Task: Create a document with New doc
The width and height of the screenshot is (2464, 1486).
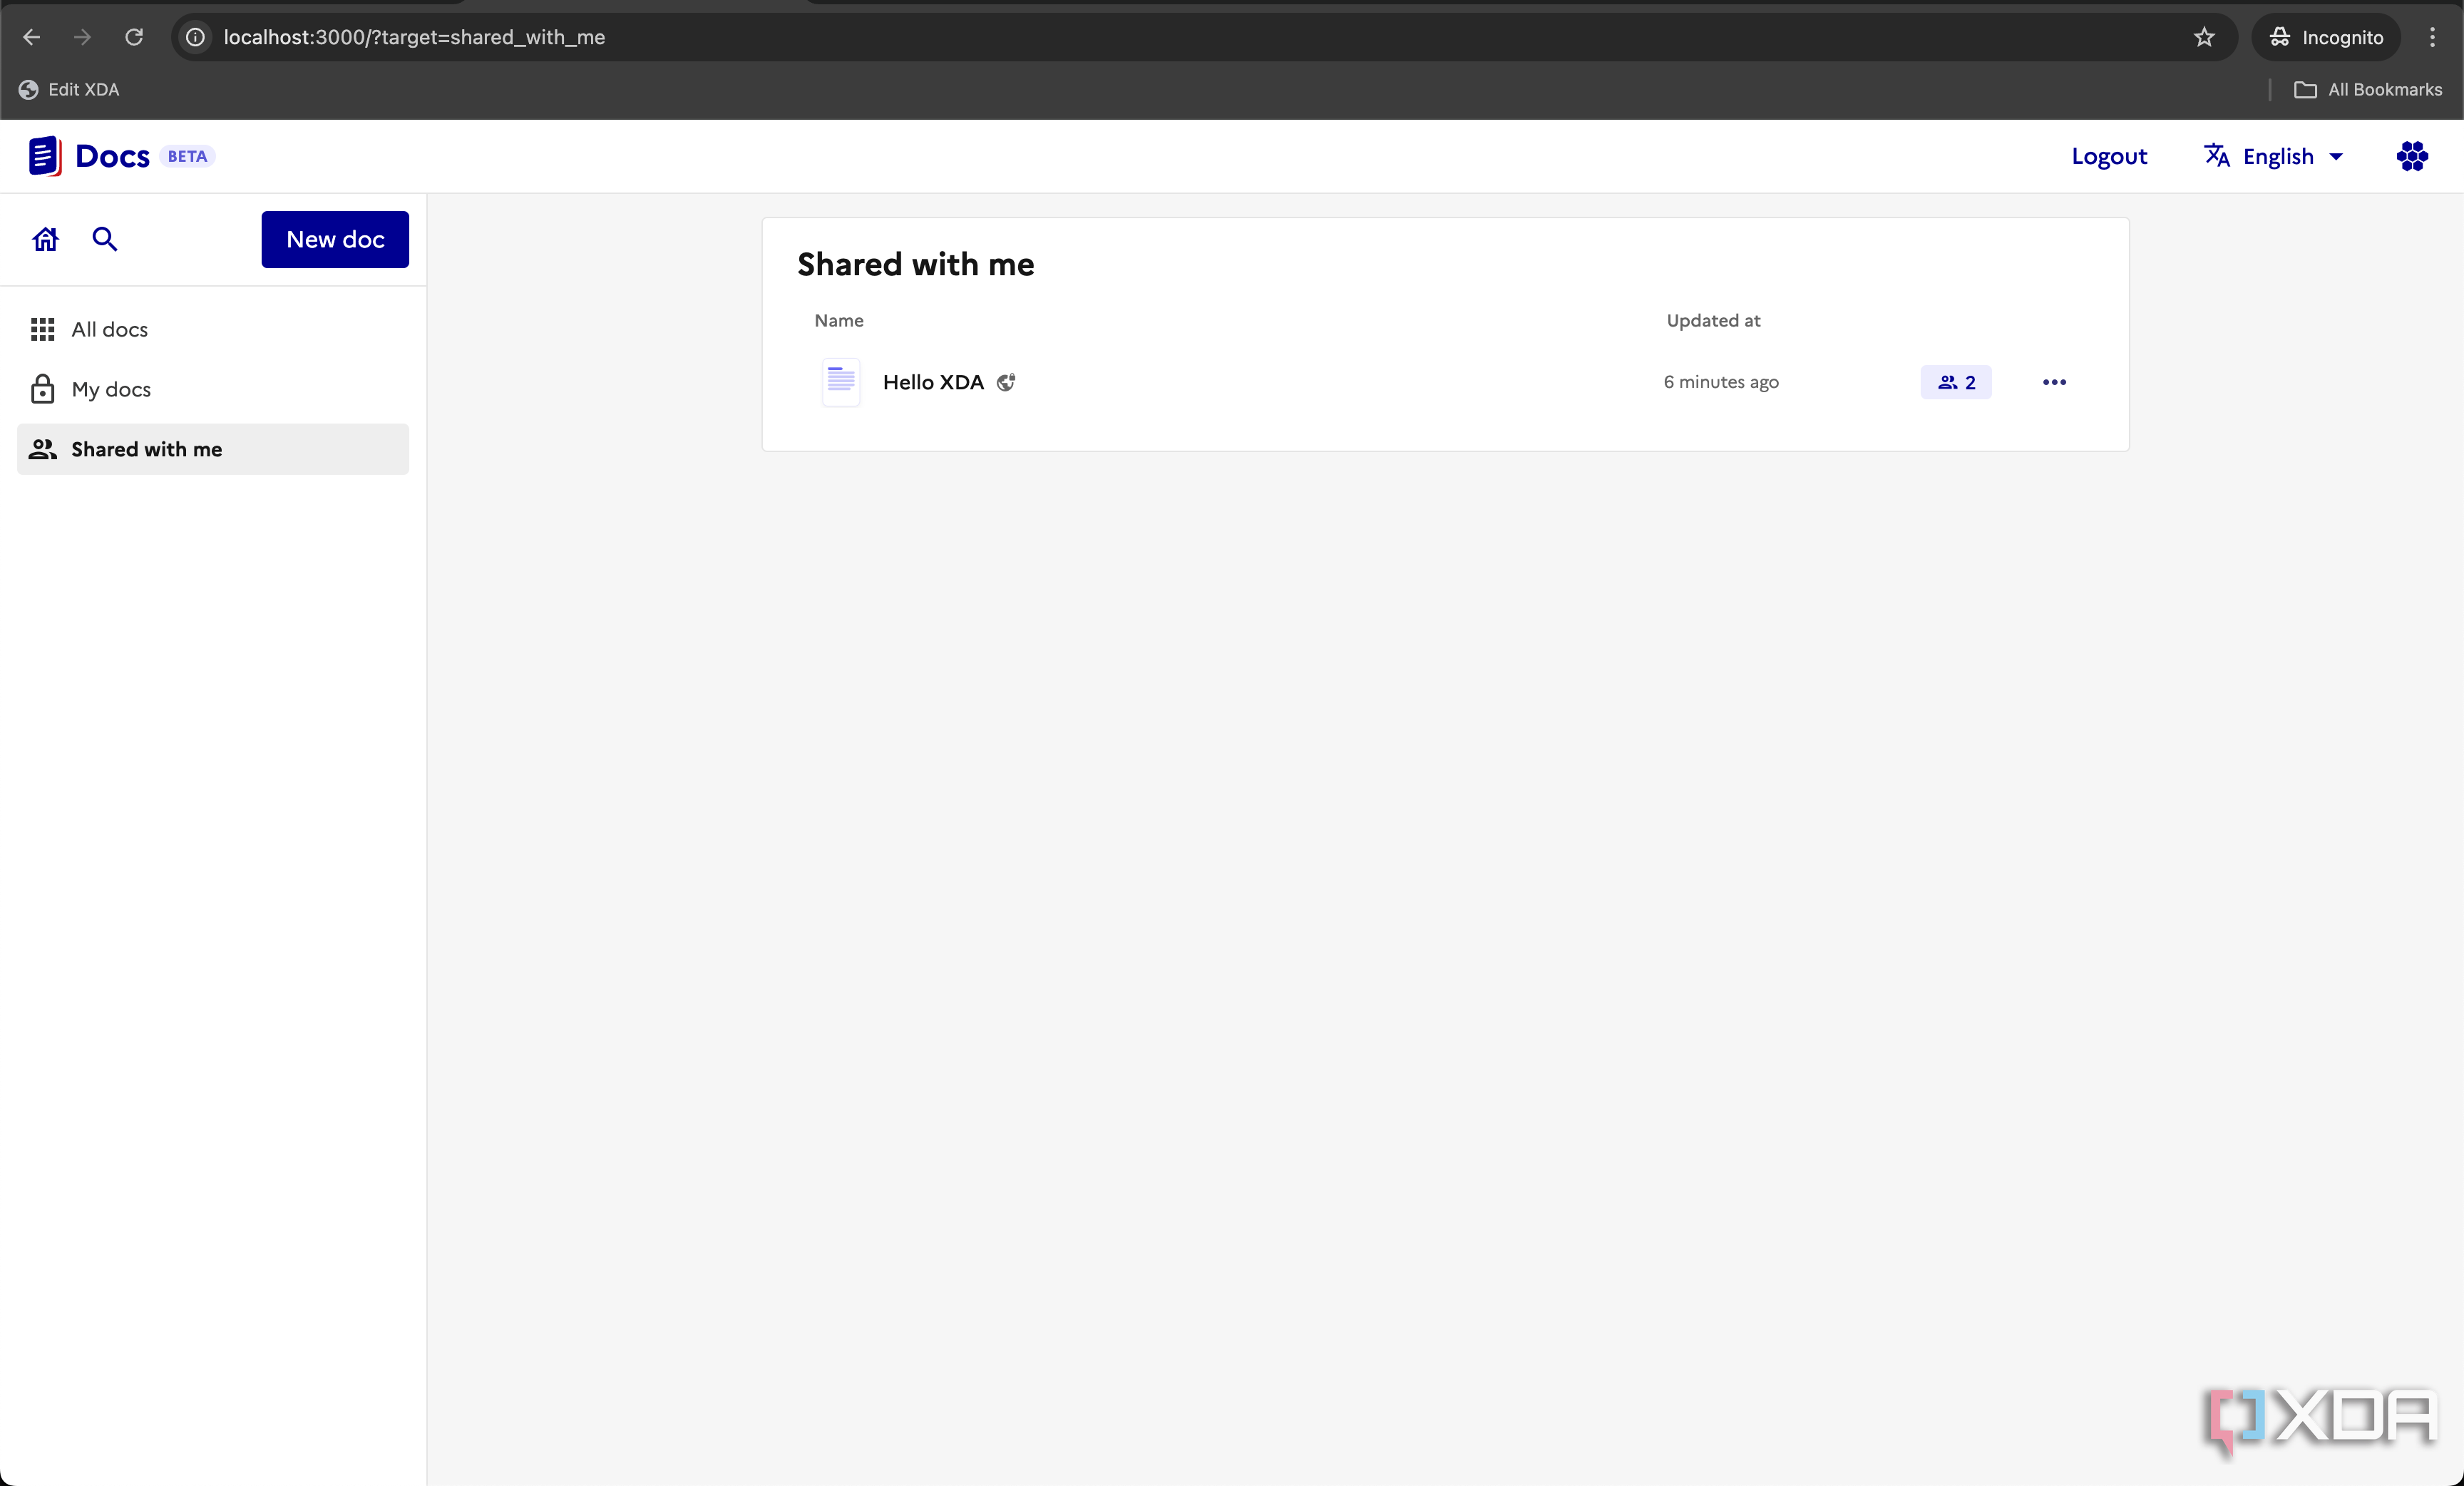Action: 335,239
